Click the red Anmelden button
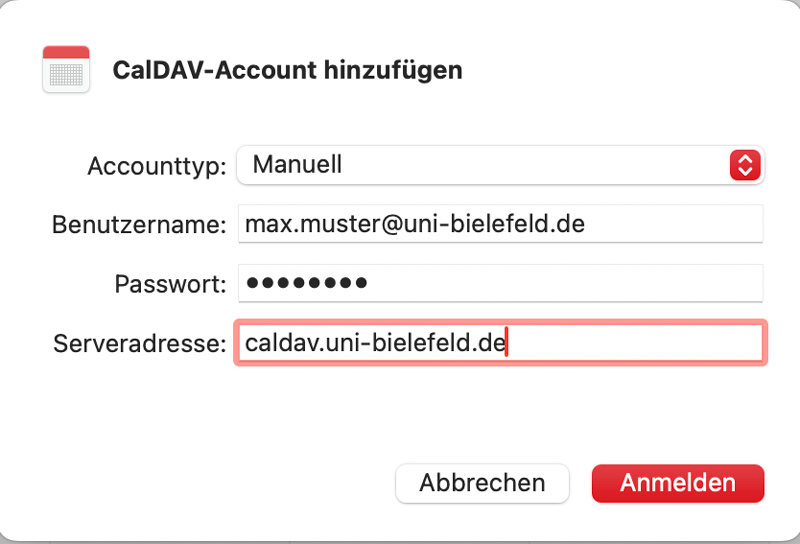This screenshot has width=800, height=544. [677, 483]
